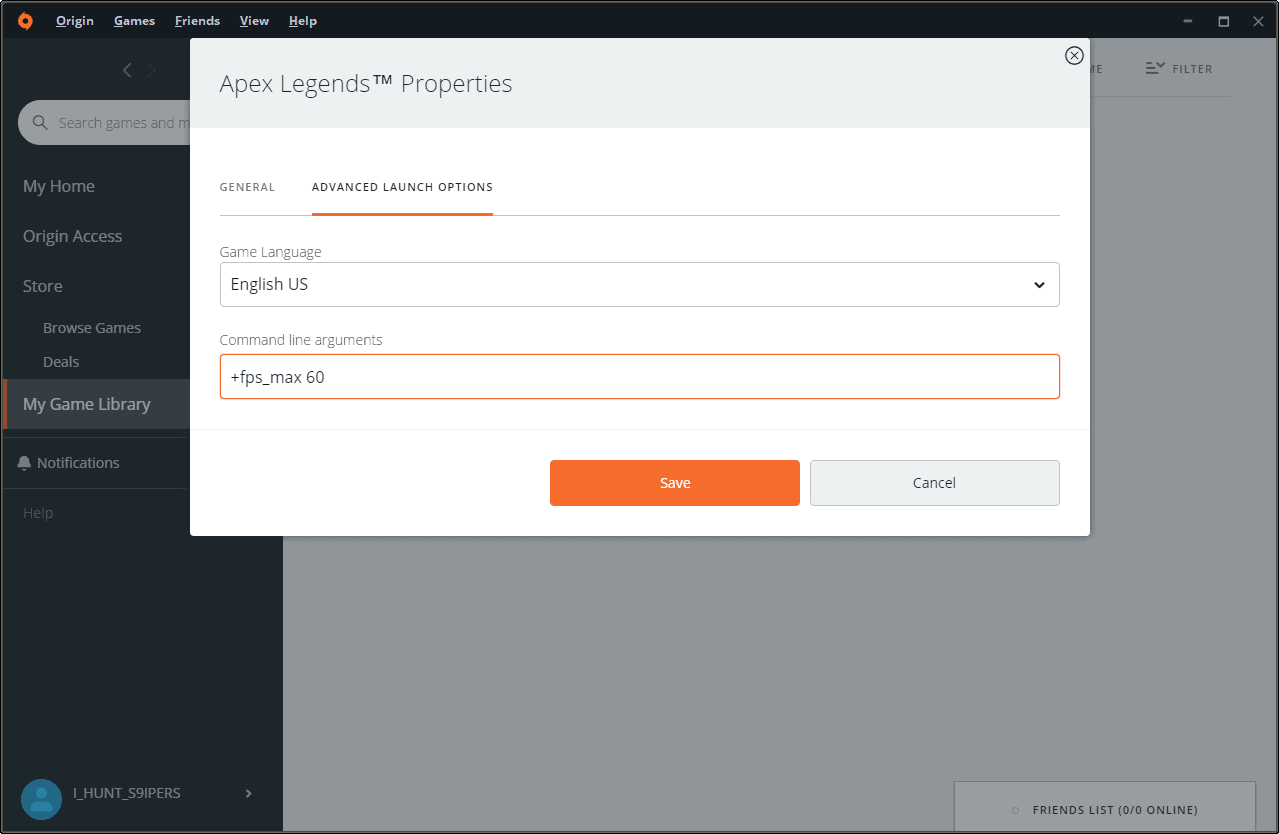The height and width of the screenshot is (834, 1279).
Task: Open the Game Language dropdown
Action: click(639, 284)
